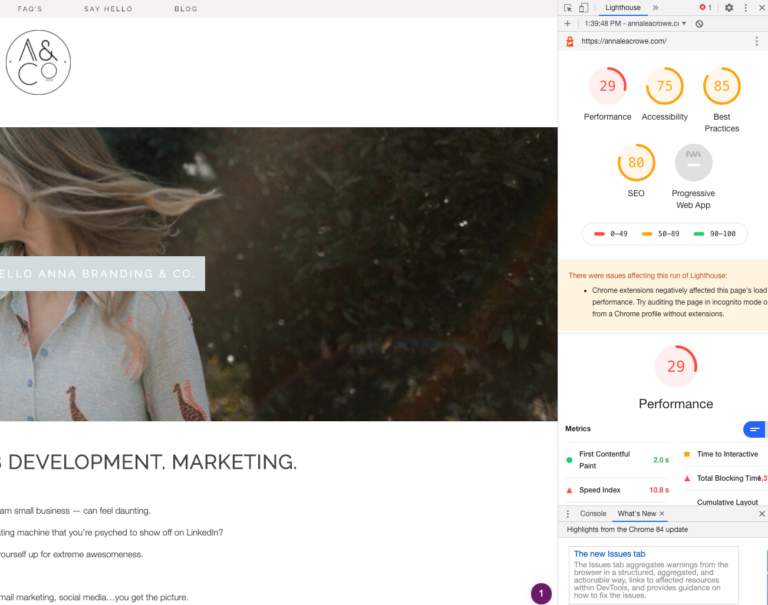Select the What's New drawer tab
Screen dimensions: 768x605
(636, 513)
